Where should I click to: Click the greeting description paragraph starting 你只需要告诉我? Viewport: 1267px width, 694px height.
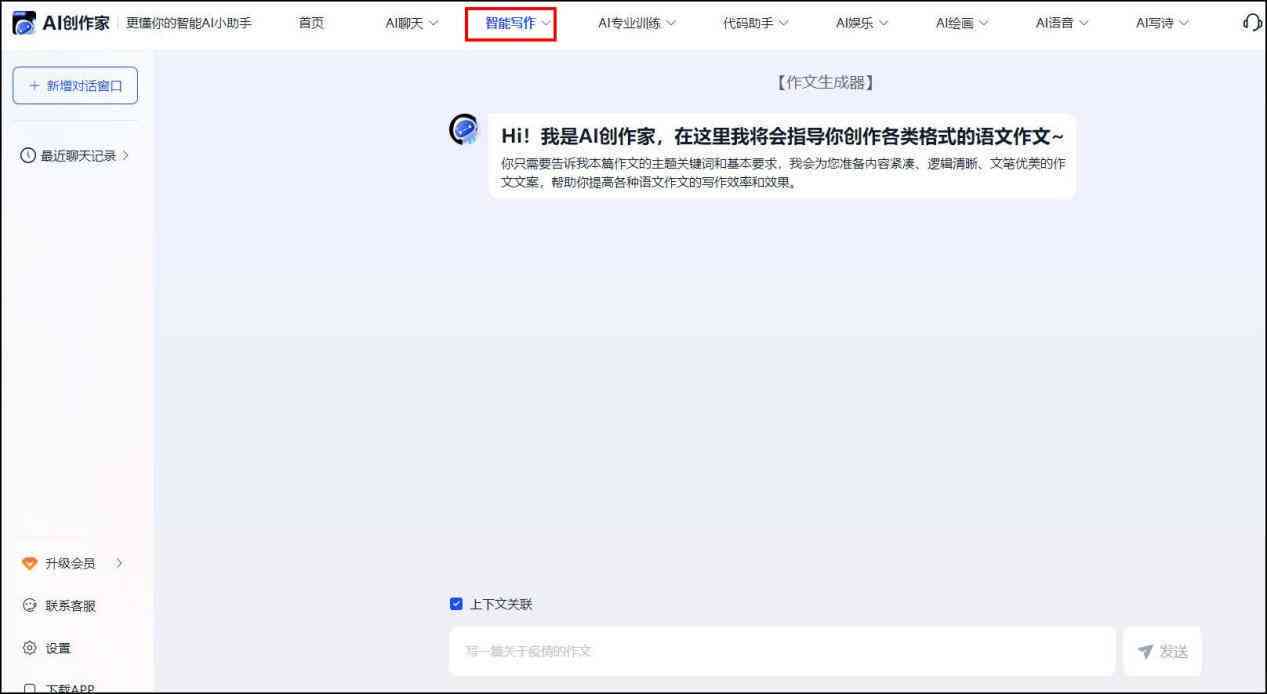[782, 173]
